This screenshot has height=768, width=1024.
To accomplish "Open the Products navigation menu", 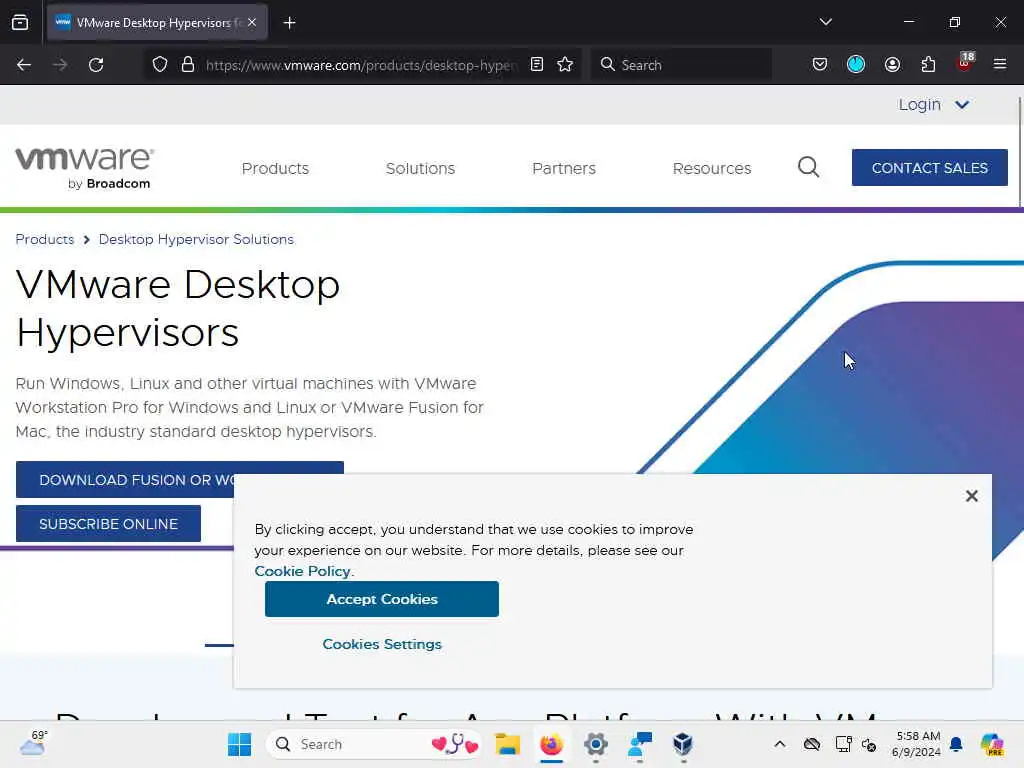I will pyautogui.click(x=275, y=168).
